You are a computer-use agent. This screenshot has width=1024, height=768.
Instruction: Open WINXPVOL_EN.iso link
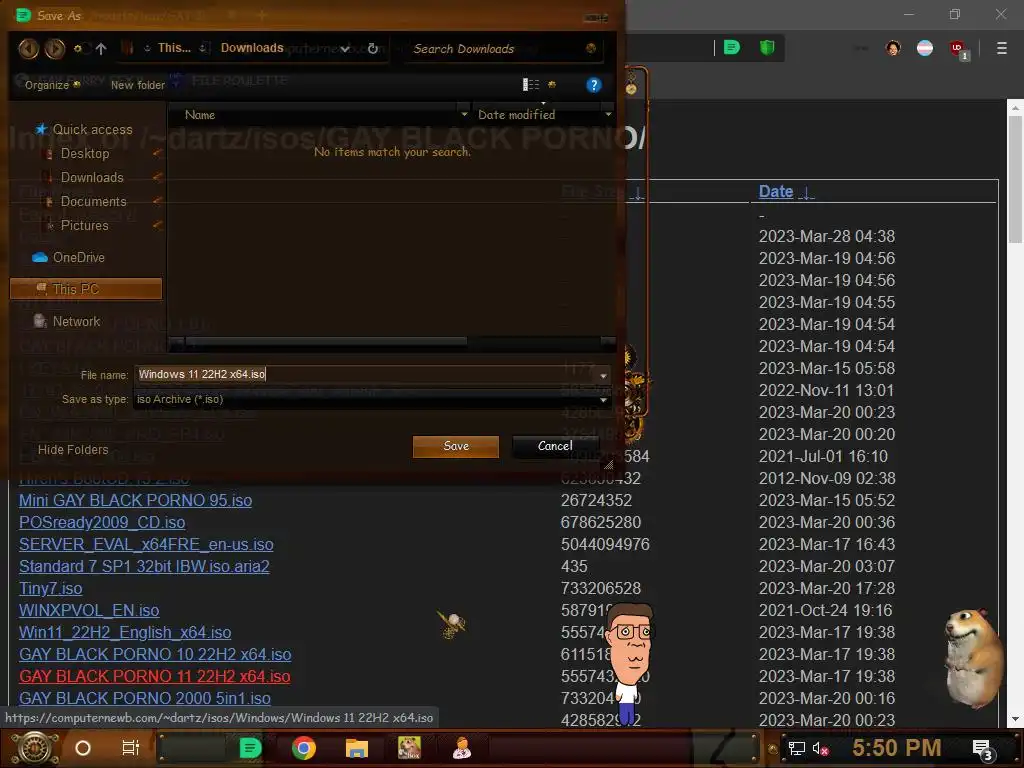pos(89,611)
